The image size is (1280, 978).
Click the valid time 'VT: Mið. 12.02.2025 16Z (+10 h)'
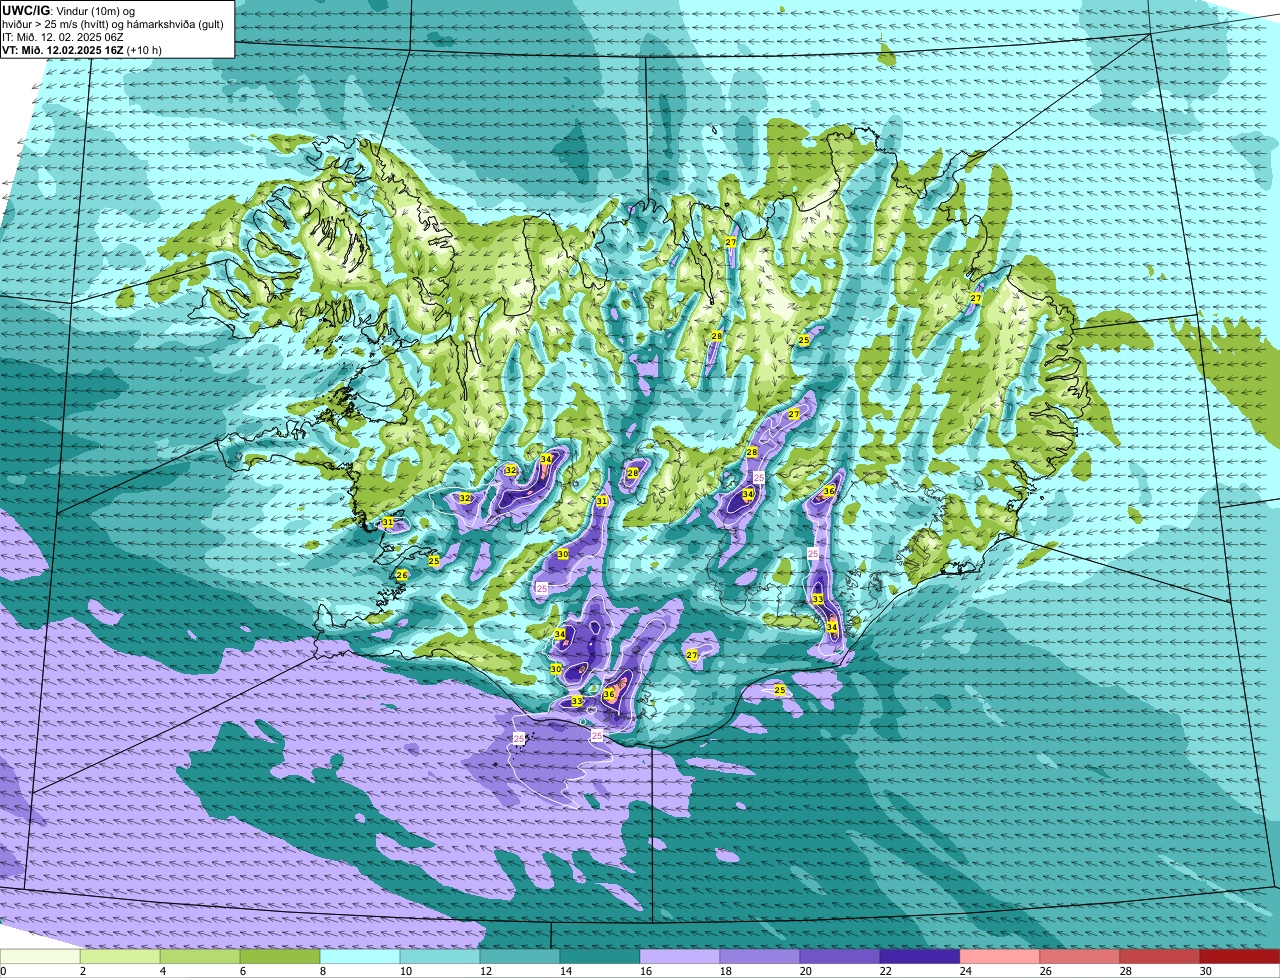[x=82, y=50]
